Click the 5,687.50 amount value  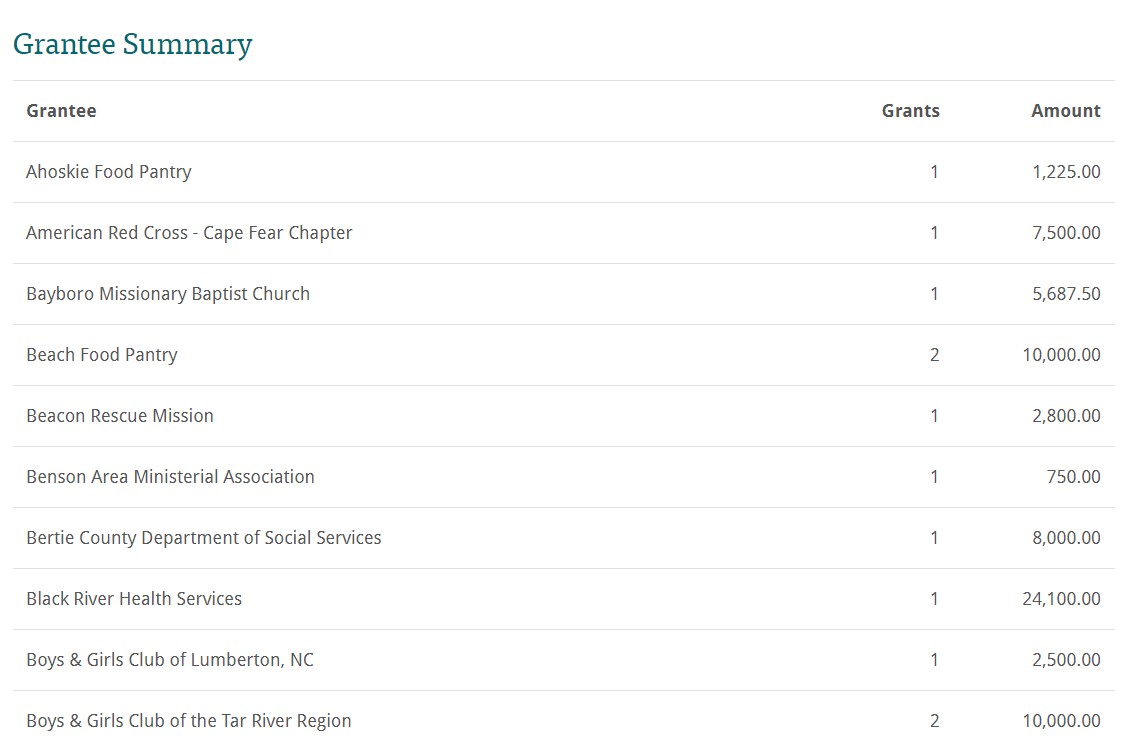(x=1067, y=294)
